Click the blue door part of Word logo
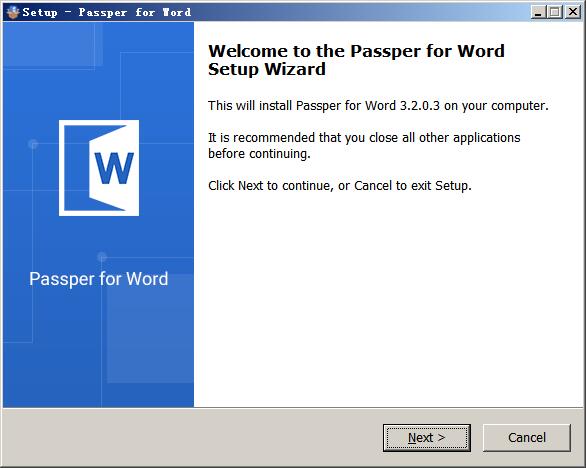The width and height of the screenshot is (586, 468). click(x=77, y=168)
